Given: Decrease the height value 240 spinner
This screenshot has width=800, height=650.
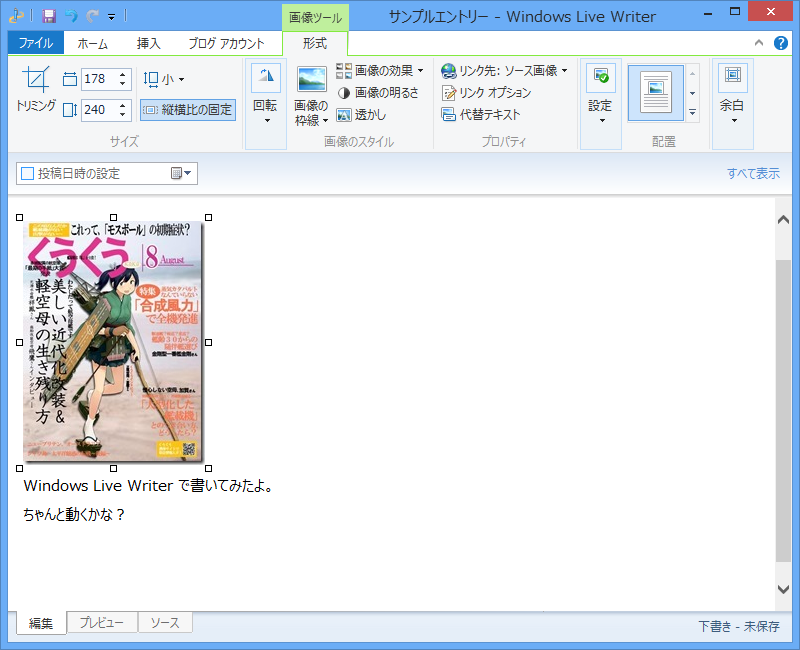Looking at the screenshot, I should point(122,114).
